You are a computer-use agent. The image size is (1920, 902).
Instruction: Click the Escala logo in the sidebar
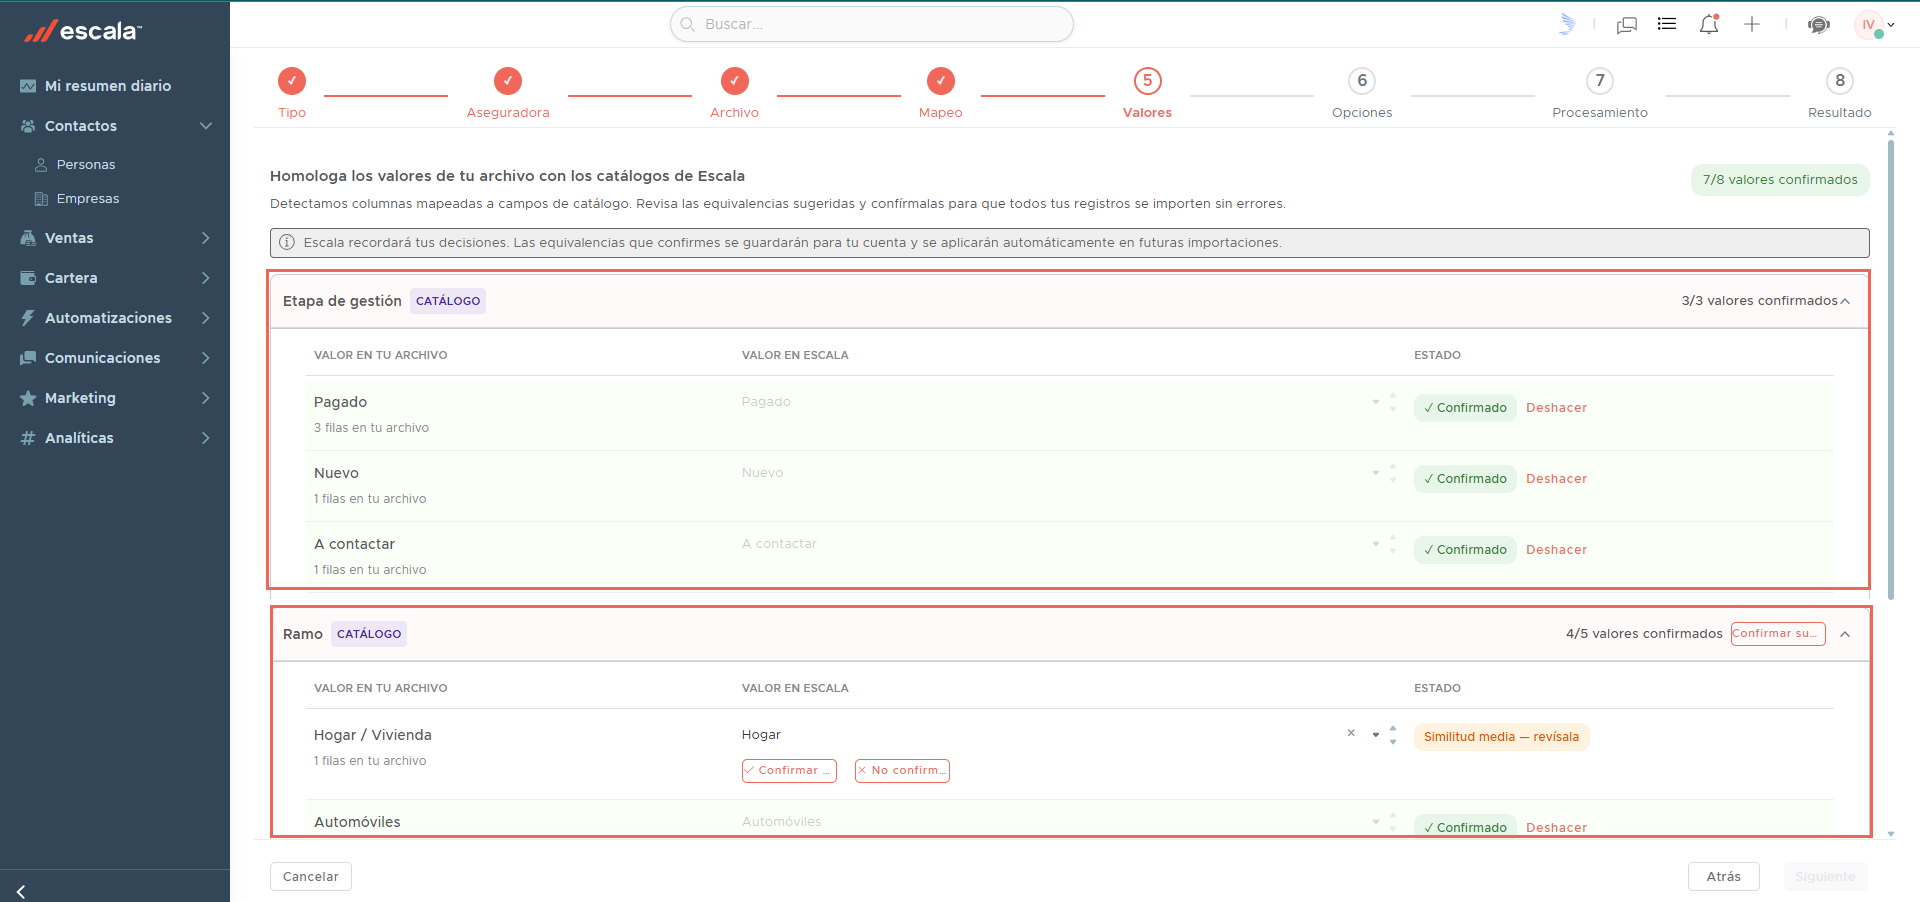click(x=83, y=31)
